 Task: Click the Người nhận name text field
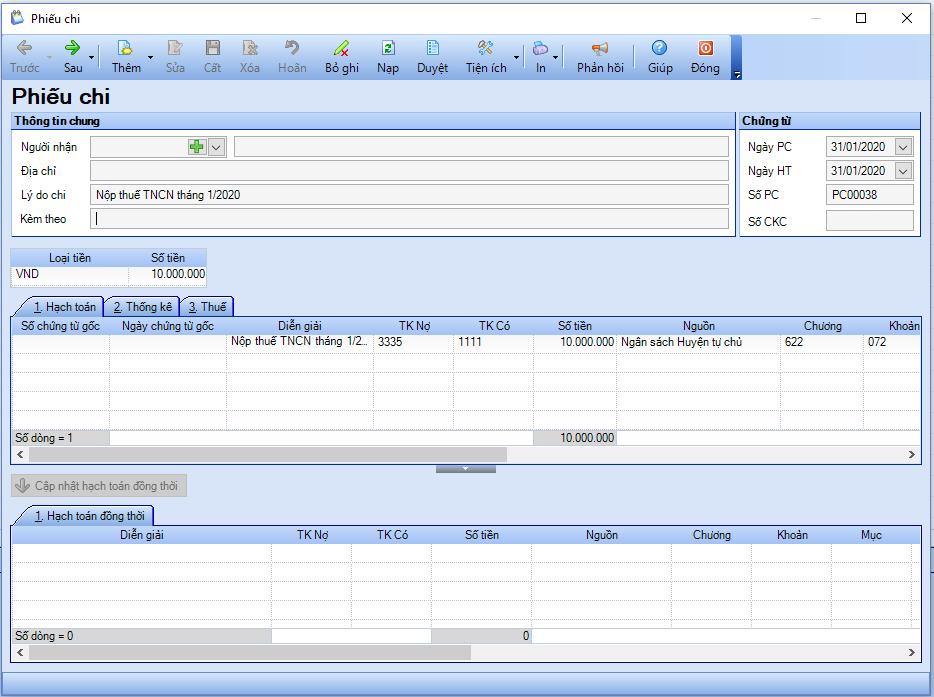pyautogui.click(x=481, y=147)
